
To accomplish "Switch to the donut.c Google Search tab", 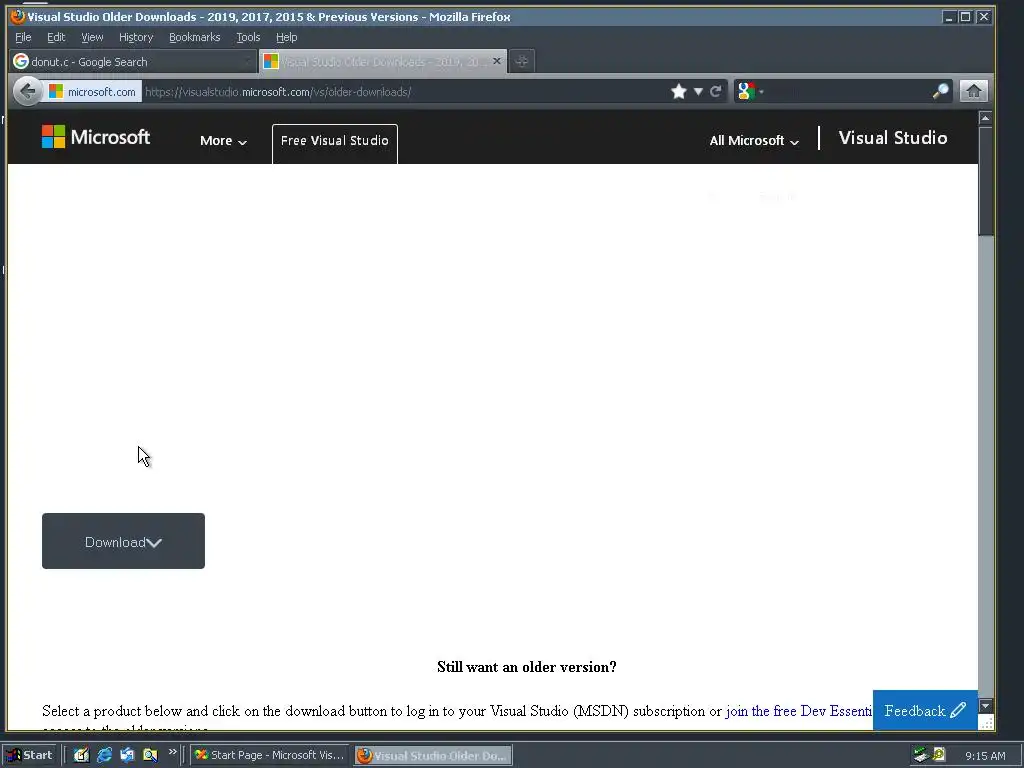I will 133,61.
